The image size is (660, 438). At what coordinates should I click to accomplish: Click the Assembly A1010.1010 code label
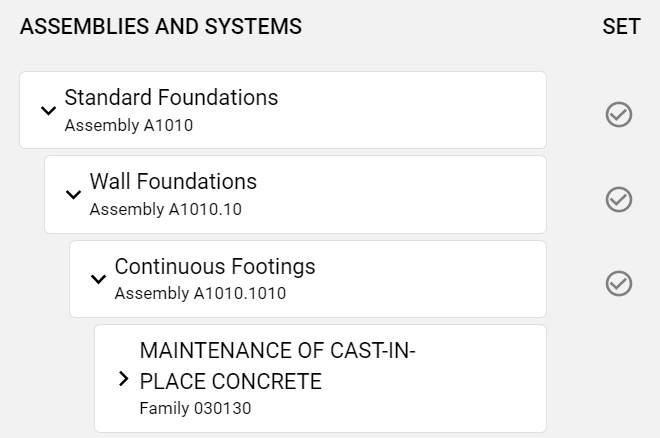(x=200, y=294)
